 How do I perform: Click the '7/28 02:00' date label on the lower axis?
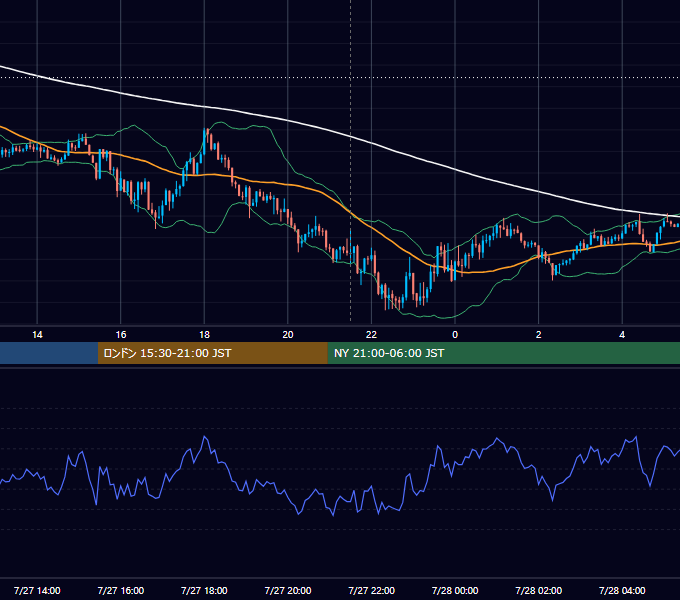point(539,590)
